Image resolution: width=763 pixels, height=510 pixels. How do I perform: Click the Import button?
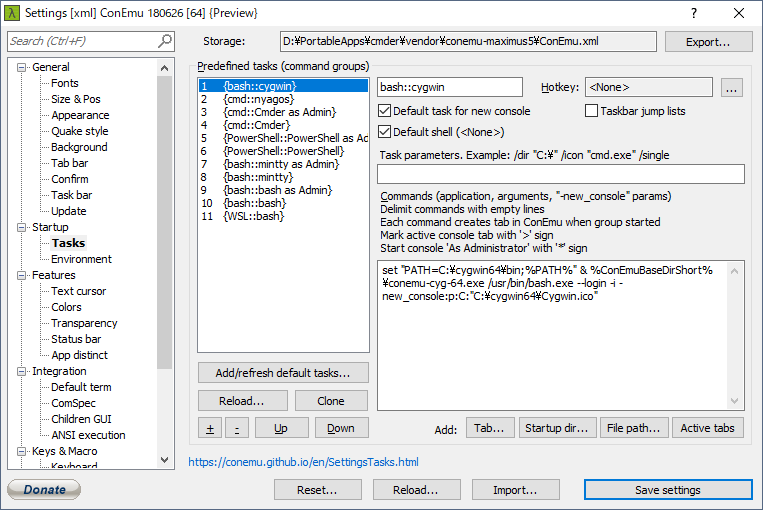(515, 490)
